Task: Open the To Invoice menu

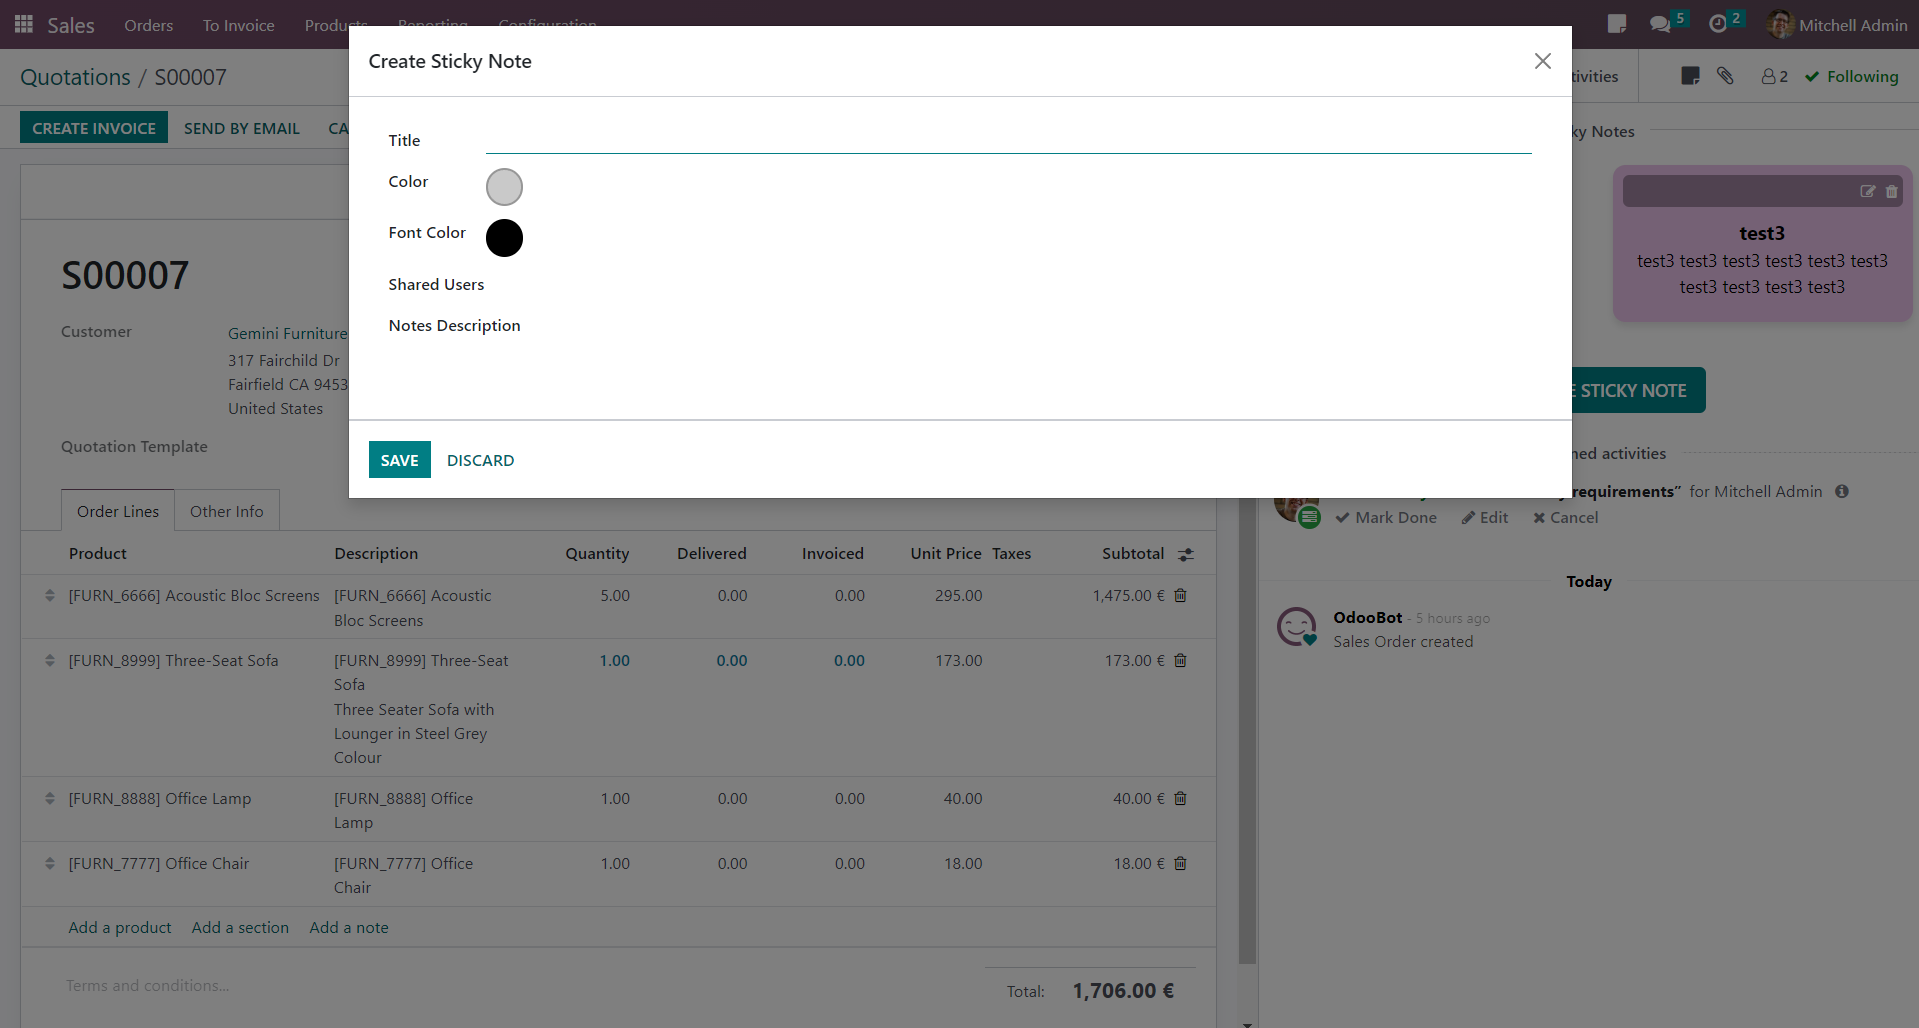Action: (238, 25)
